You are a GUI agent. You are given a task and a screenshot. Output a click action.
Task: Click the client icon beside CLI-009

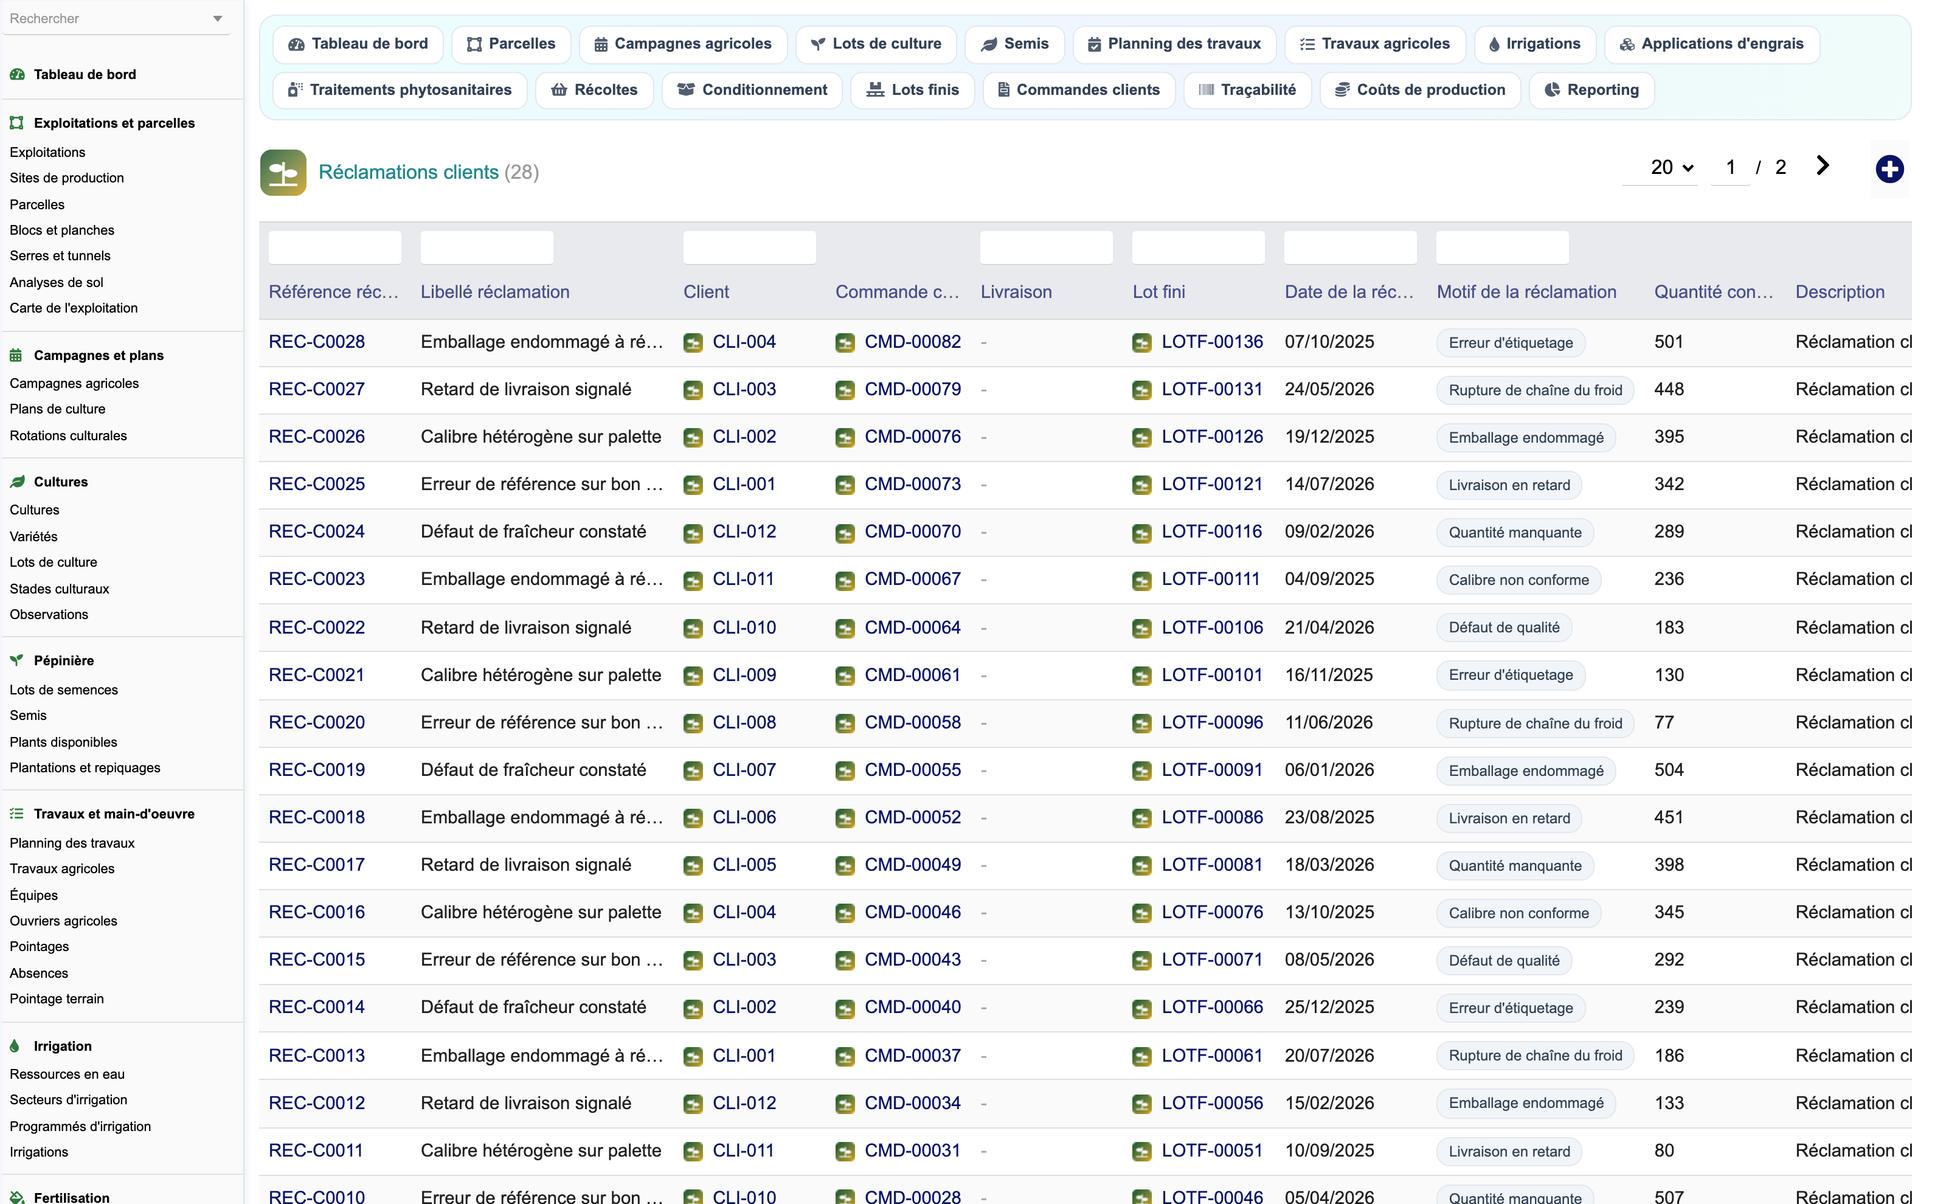pyautogui.click(x=693, y=676)
